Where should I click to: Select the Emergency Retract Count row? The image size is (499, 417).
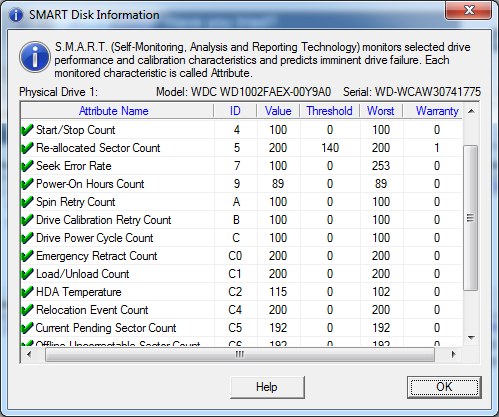[242, 256]
